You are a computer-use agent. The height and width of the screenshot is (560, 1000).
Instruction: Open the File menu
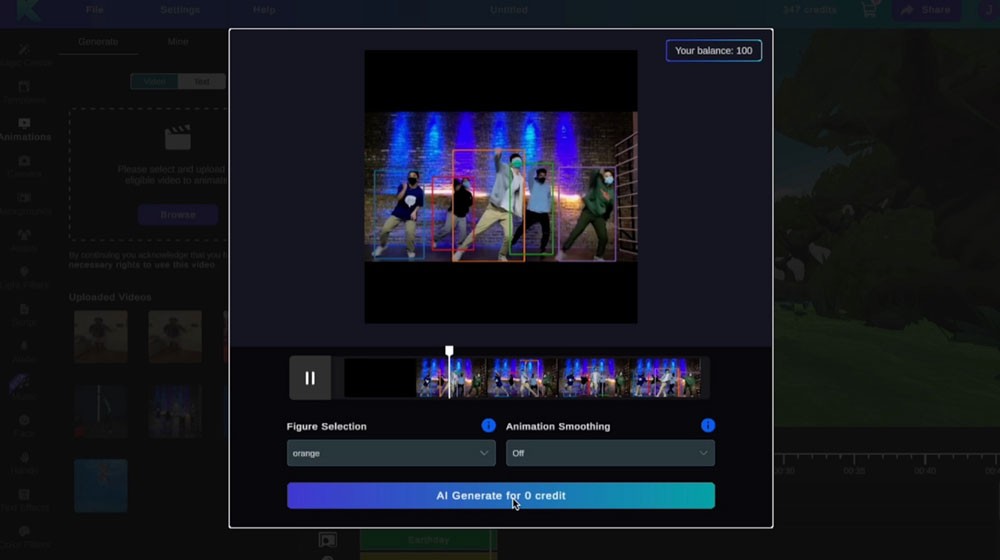[x=94, y=10]
